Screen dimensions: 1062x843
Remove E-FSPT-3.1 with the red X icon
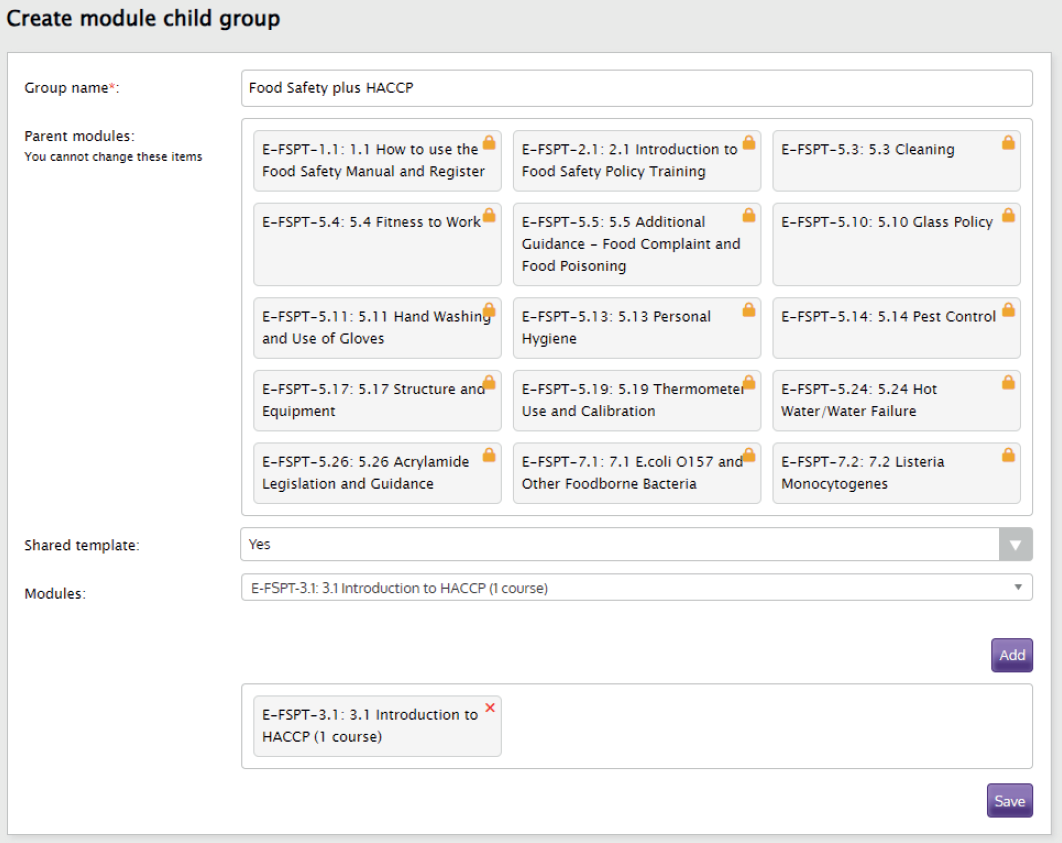(x=489, y=707)
